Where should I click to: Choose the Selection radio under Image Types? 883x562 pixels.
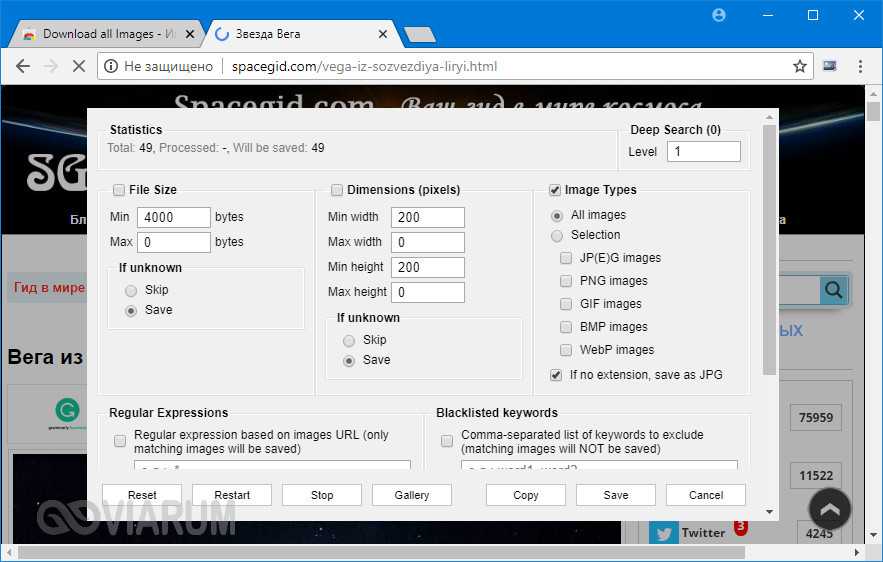point(557,235)
